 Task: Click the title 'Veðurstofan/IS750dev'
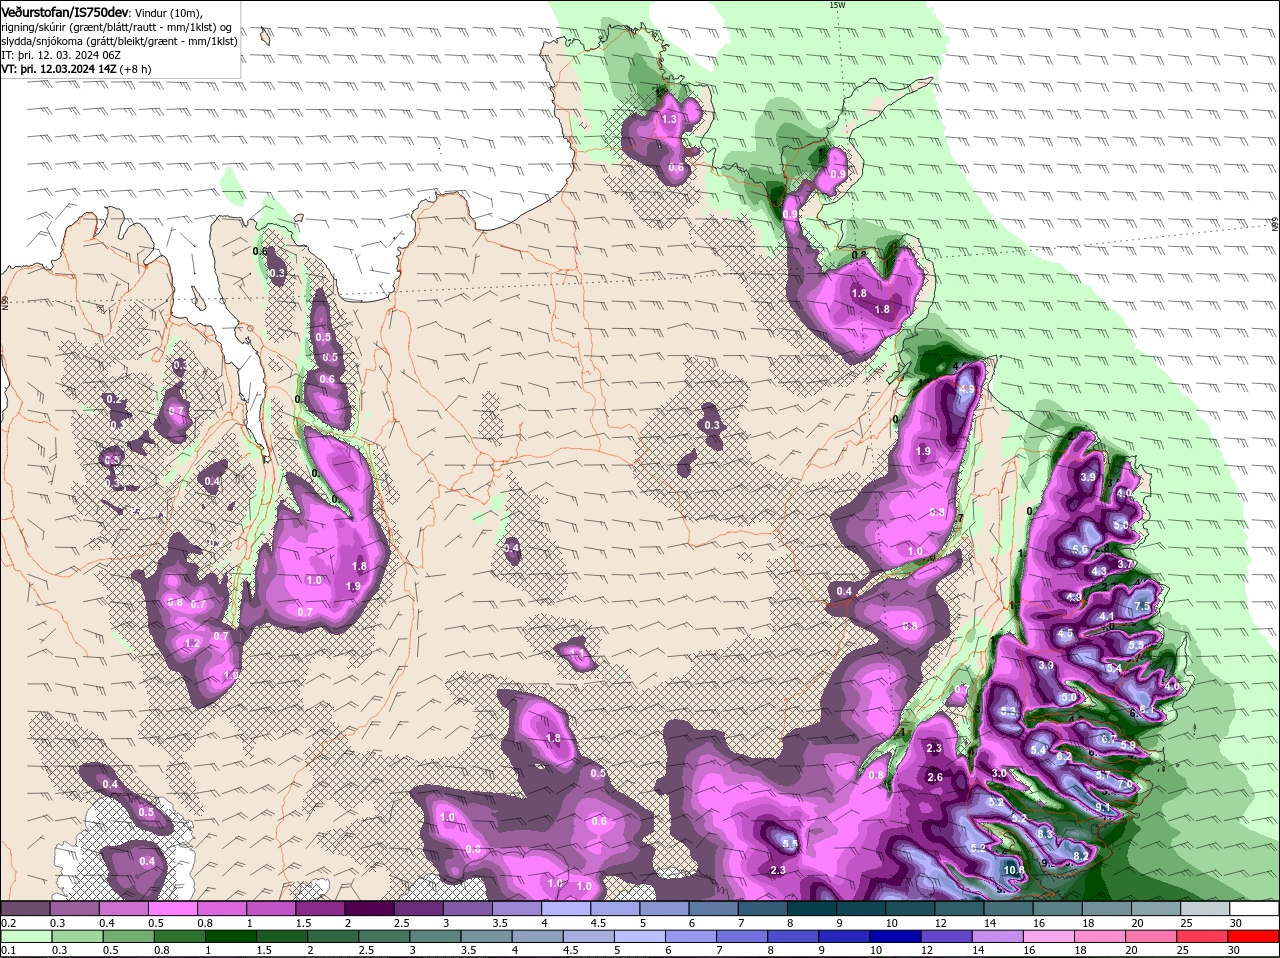(65, 12)
